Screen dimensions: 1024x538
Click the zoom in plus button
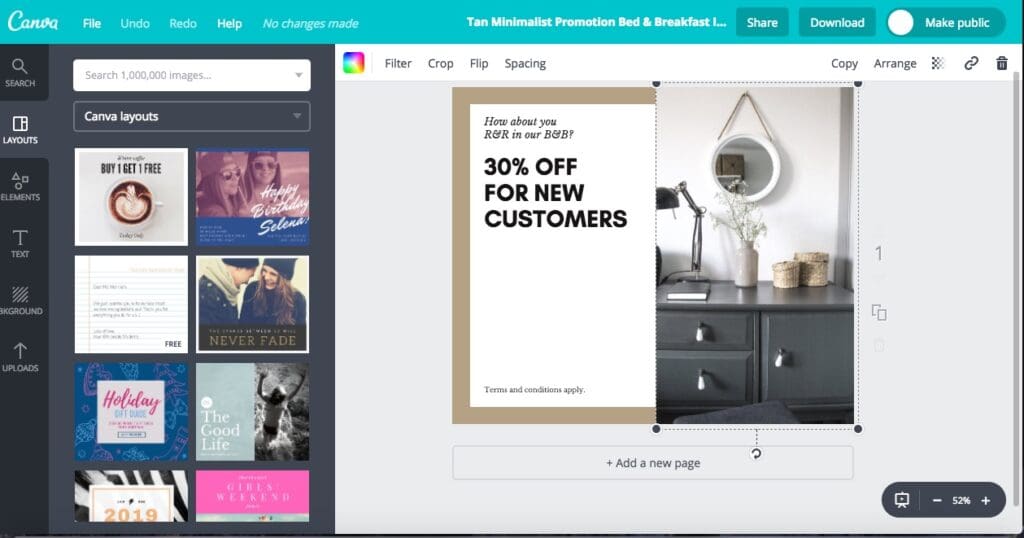986,500
